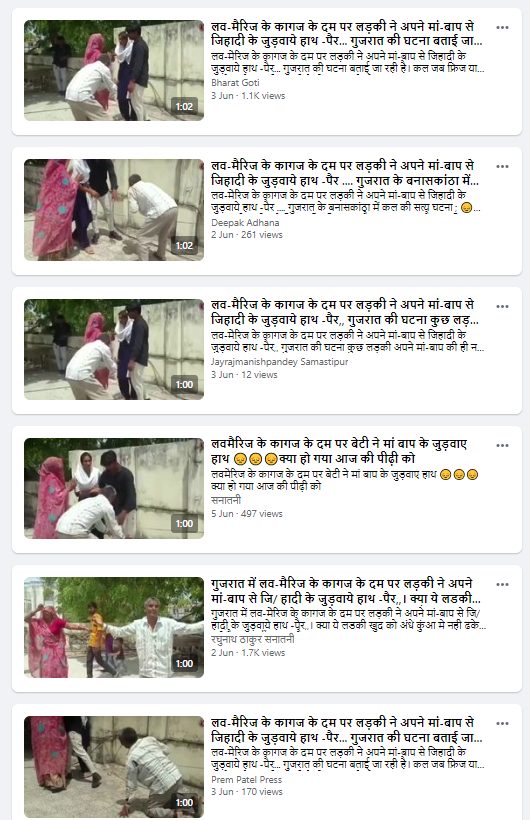The image size is (530, 820).
Task: Click video title mentioning गुजरात के बनासकांठा
Action: click(345, 173)
